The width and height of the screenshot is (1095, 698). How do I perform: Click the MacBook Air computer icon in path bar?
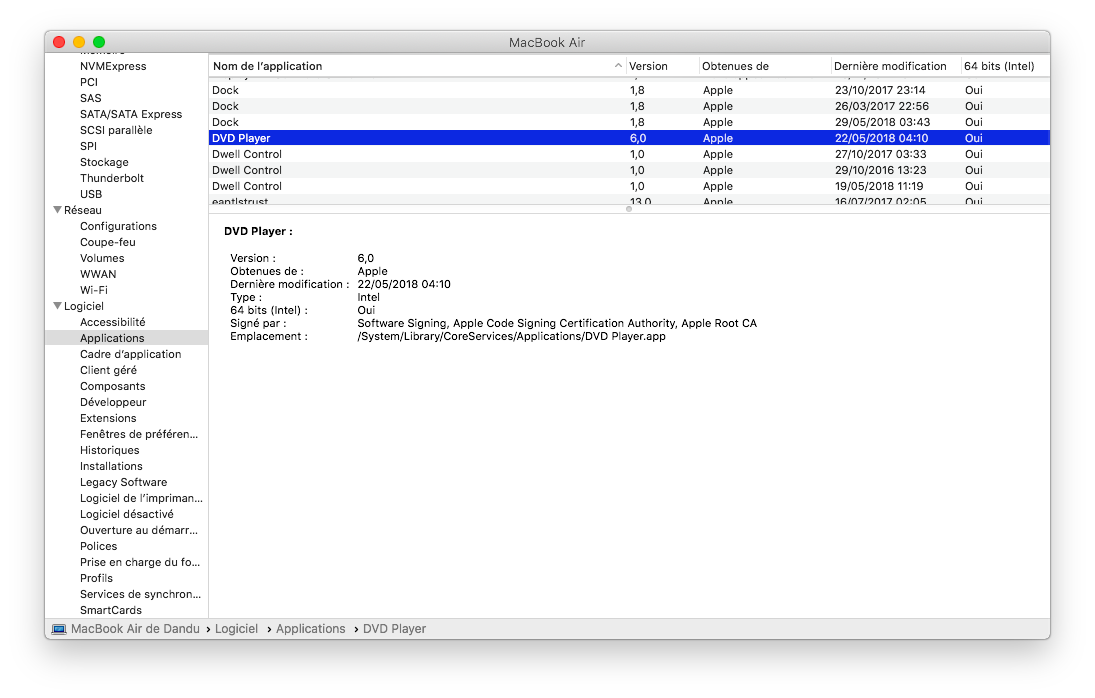coord(59,629)
